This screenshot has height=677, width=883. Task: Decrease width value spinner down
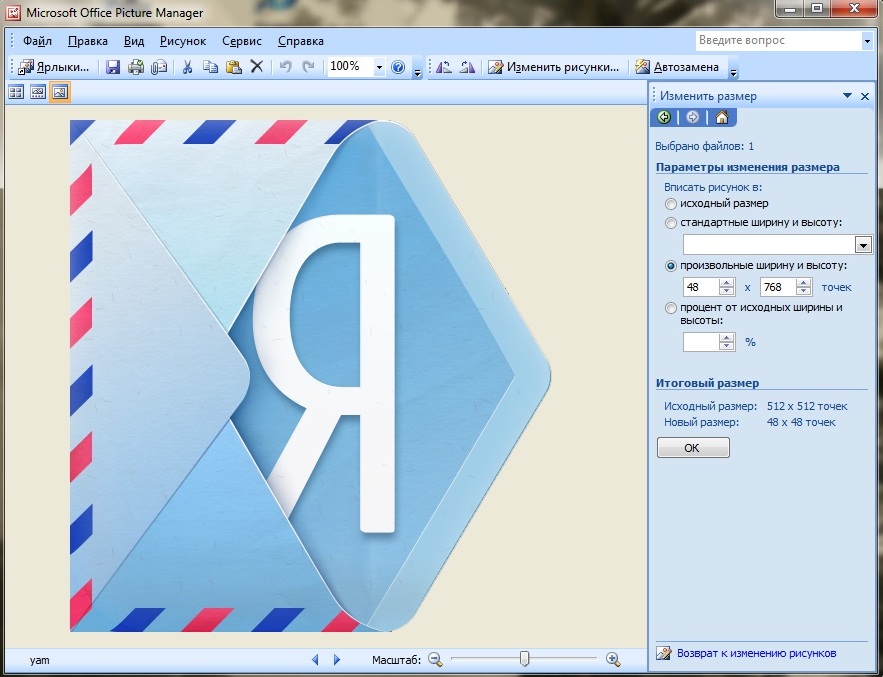click(x=726, y=291)
